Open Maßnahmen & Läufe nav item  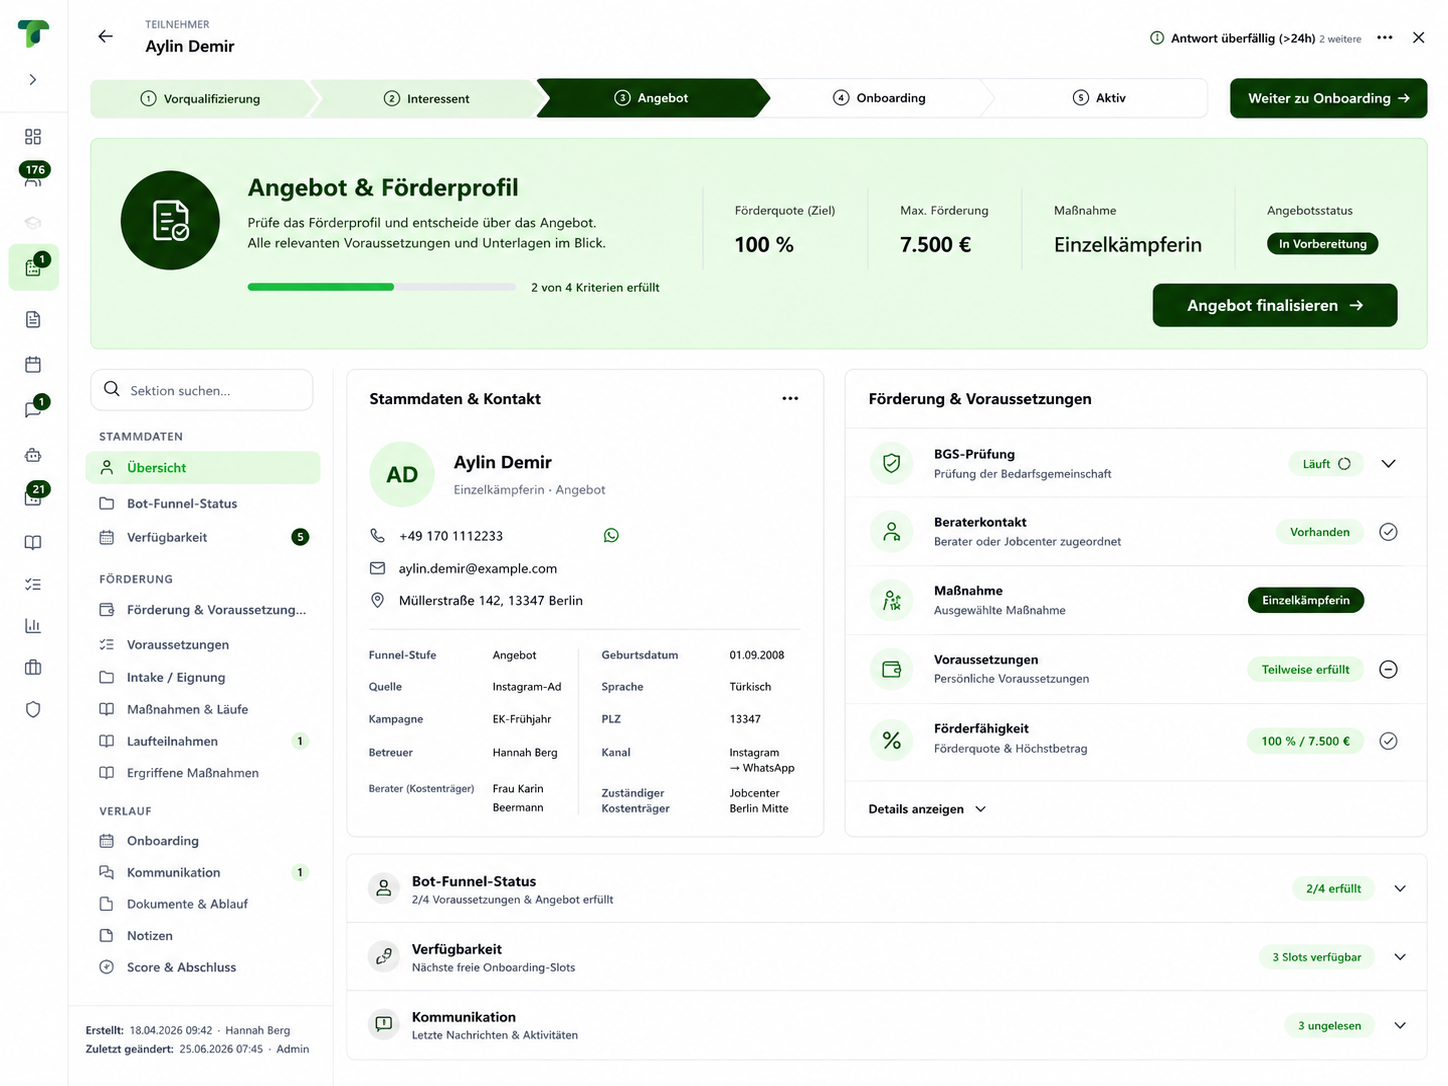pyautogui.click(x=203, y=709)
